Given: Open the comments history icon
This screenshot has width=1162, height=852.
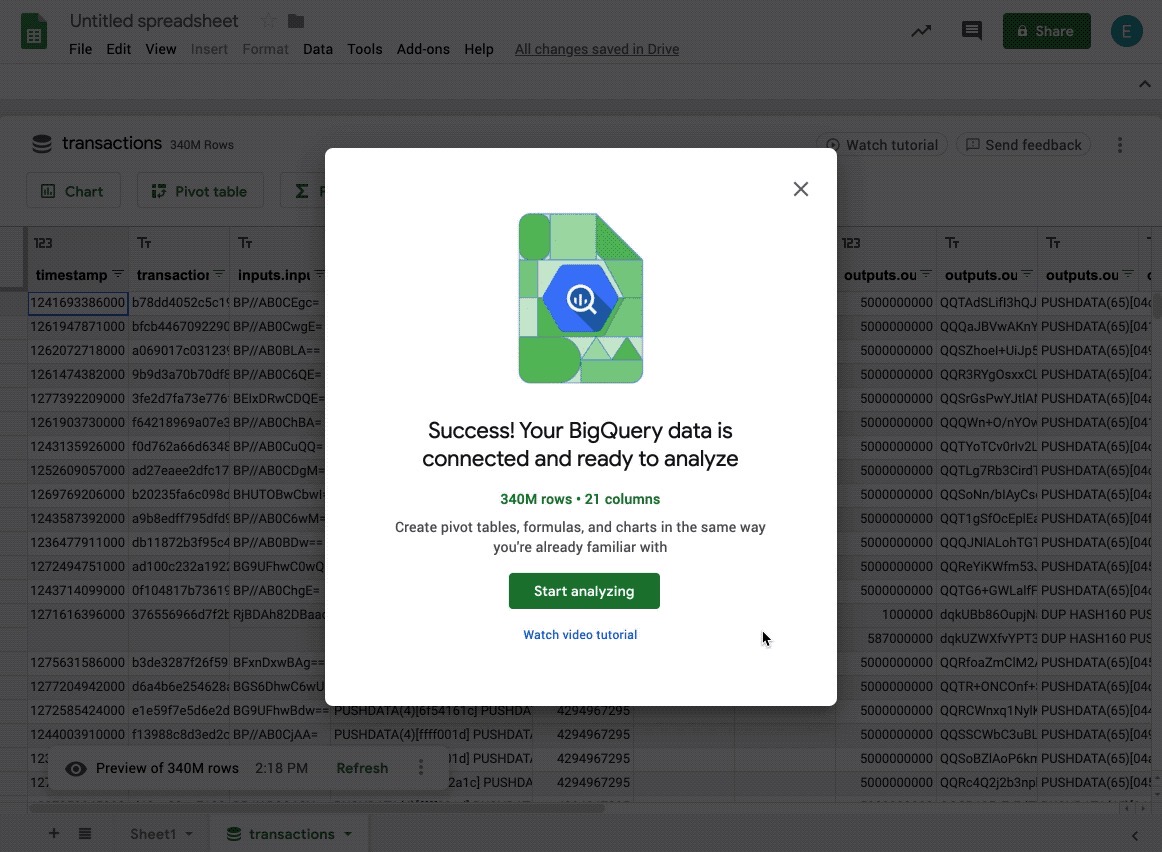Looking at the screenshot, I should (x=971, y=31).
